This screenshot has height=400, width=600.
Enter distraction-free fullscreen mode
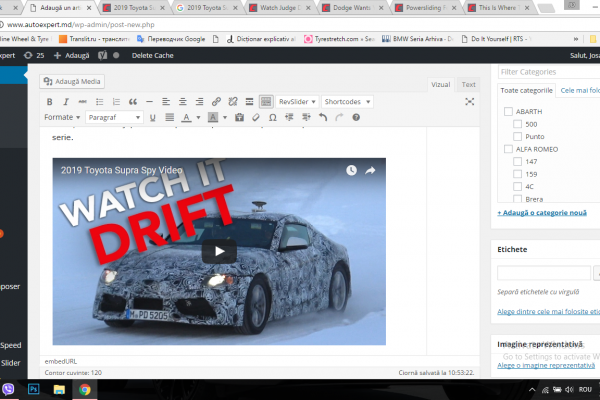(470, 101)
